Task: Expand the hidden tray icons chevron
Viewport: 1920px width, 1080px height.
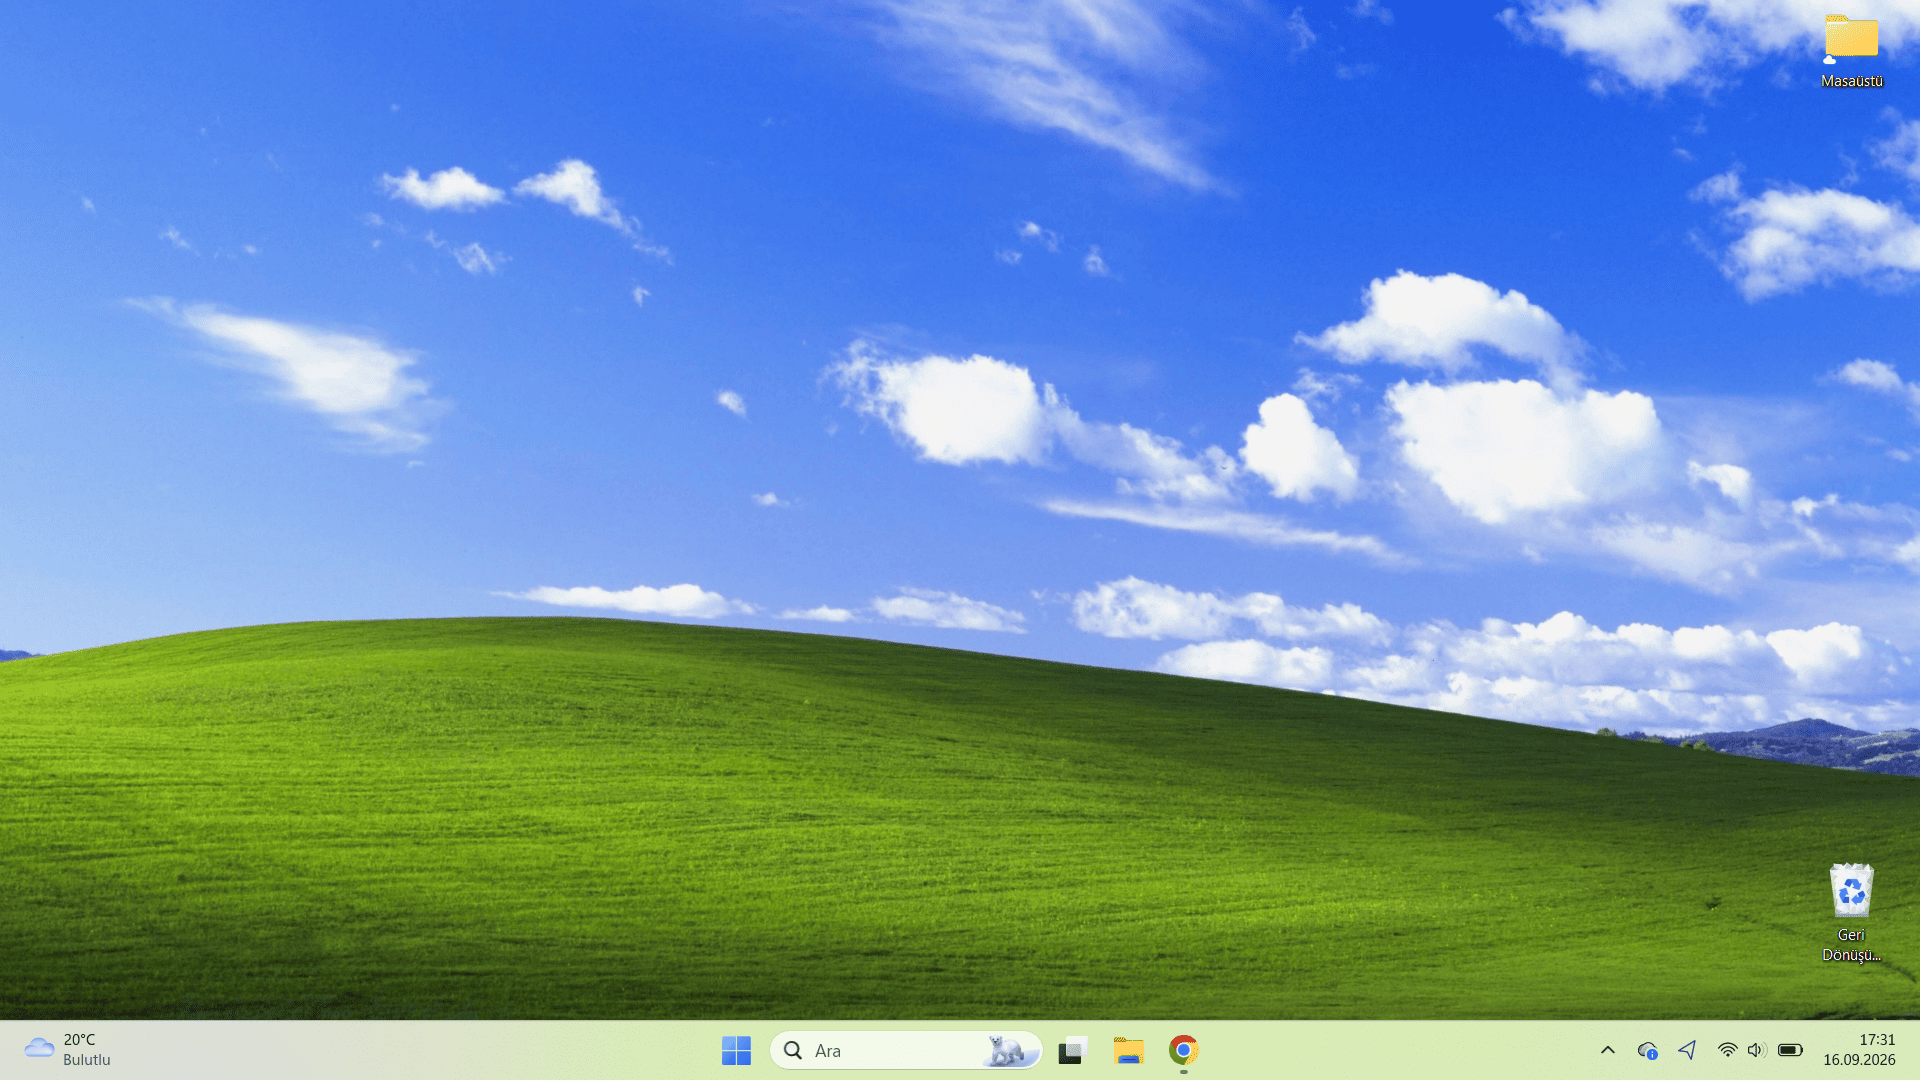Action: (x=1608, y=1050)
